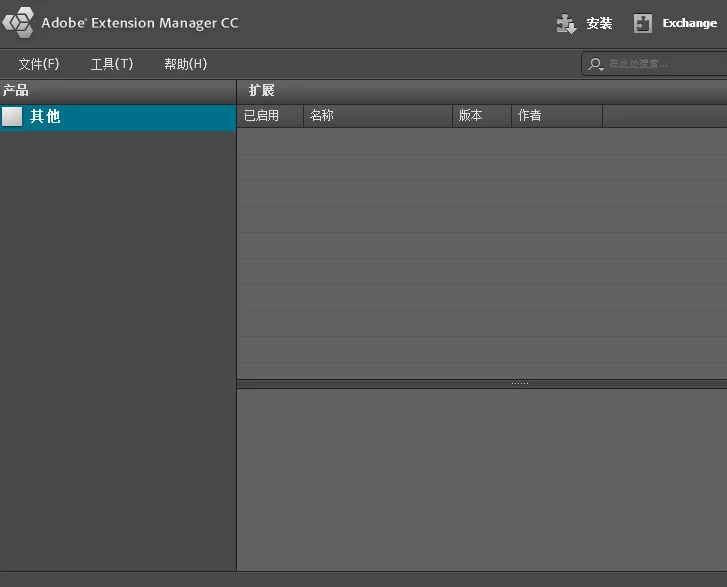This screenshot has width=727, height=587.
Task: Click the Adobe Extension Manager logo icon
Action: (18, 22)
